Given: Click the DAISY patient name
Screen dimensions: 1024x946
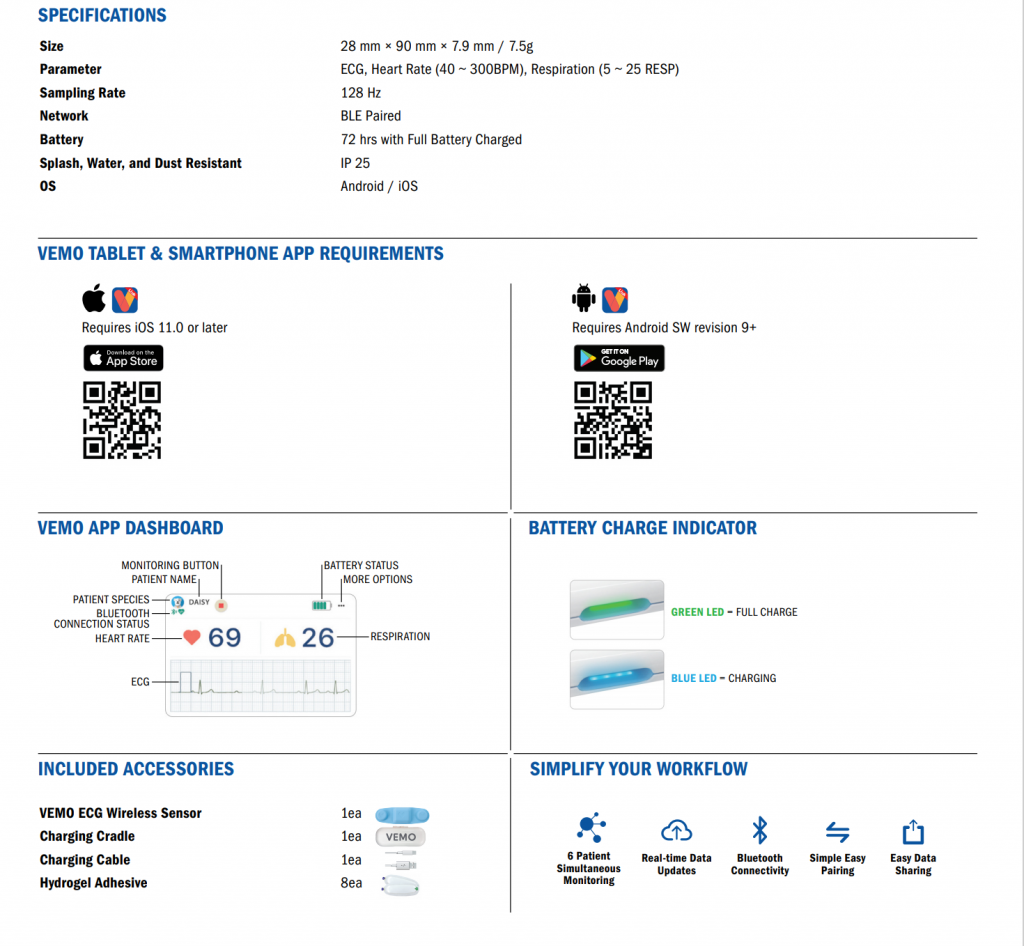Looking at the screenshot, I should tap(199, 602).
